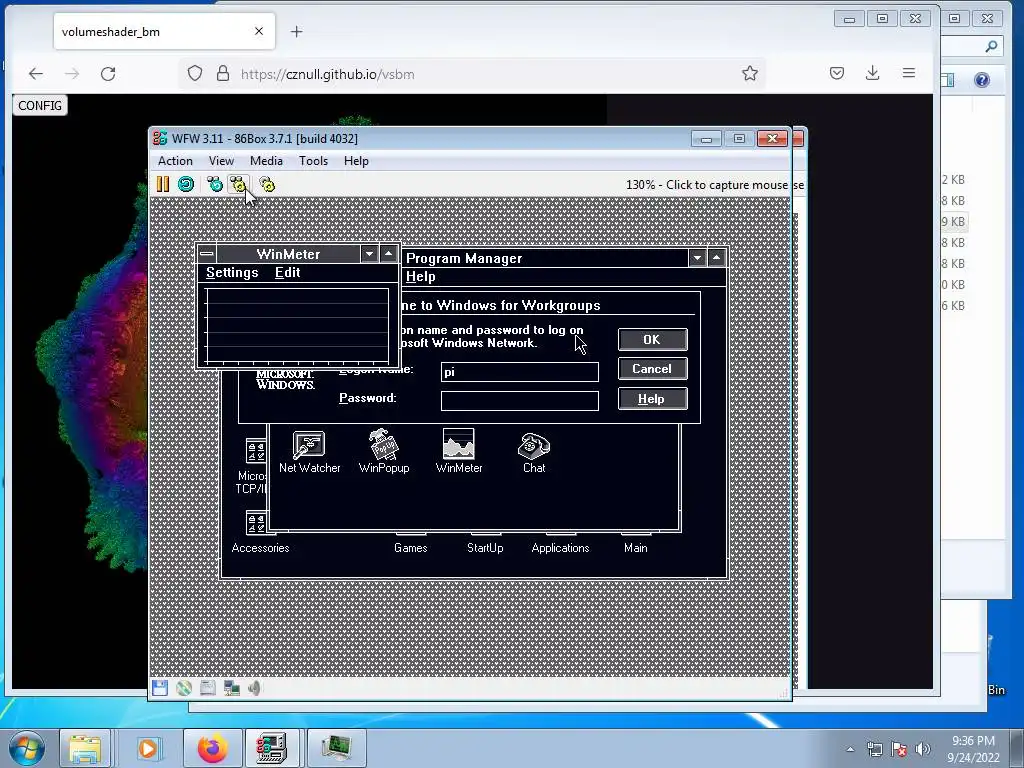The height and width of the screenshot is (768, 1024).
Task: Click Help in the logon dialog
Action: pos(652,398)
